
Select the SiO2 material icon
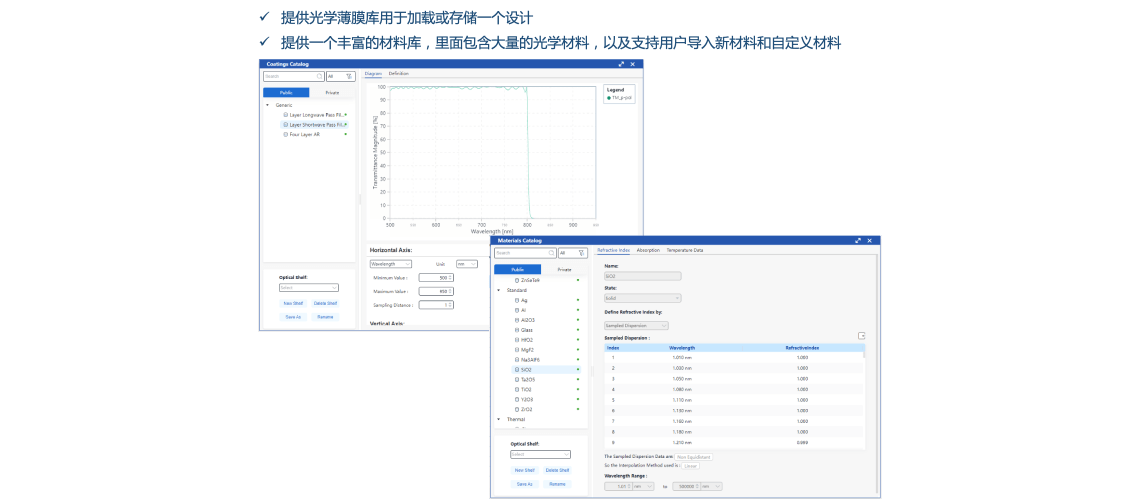(517, 369)
